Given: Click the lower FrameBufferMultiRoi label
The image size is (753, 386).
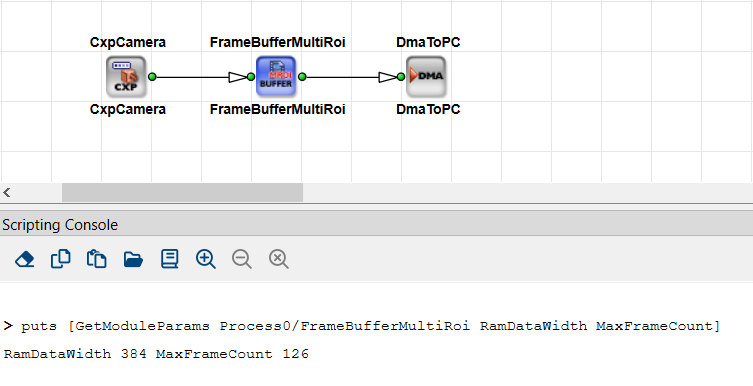Looking at the screenshot, I should click(278, 109).
